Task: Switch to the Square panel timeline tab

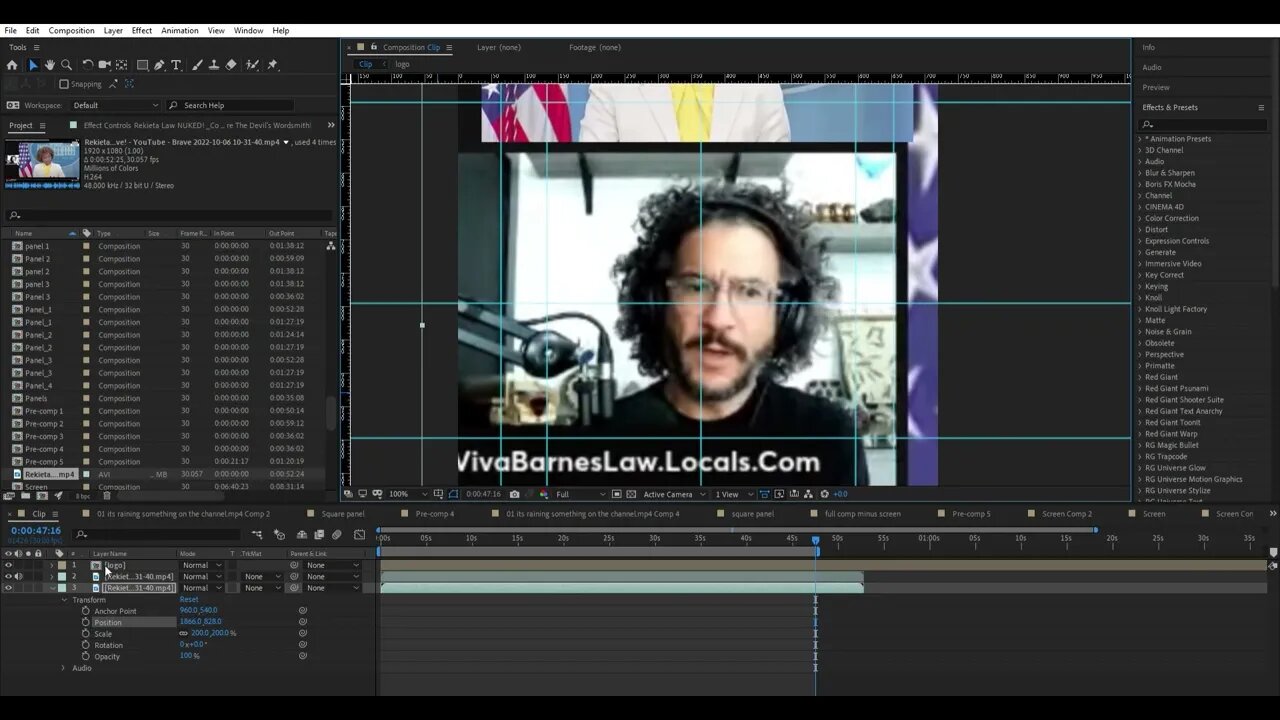Action: pos(342,514)
